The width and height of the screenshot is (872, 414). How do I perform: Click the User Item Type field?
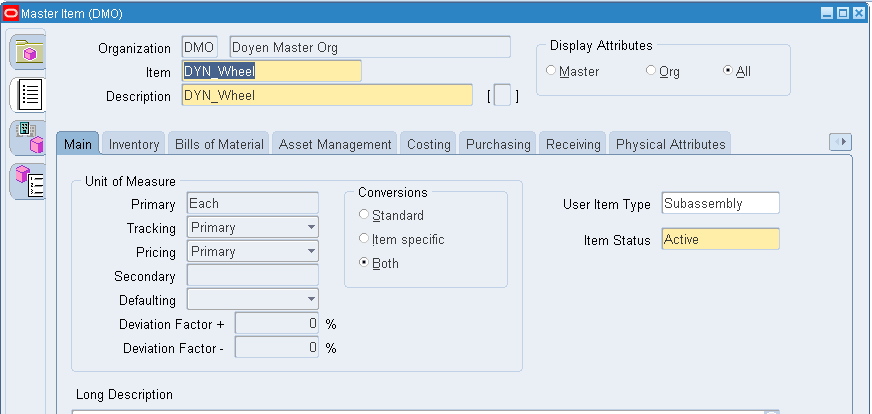click(721, 203)
